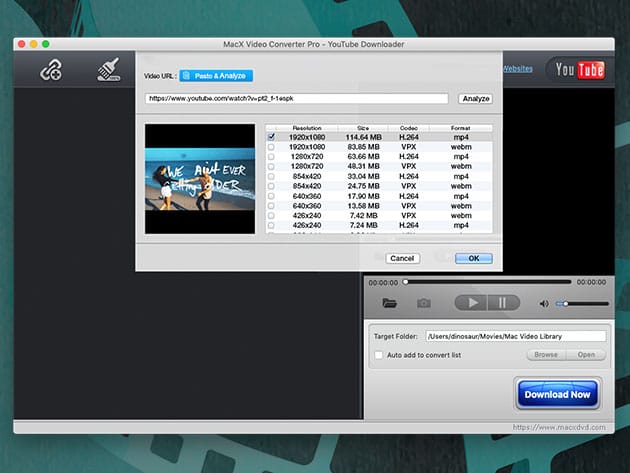Screen dimensions: 630x473
Task: Click the volume slider
Action: (x=582, y=303)
